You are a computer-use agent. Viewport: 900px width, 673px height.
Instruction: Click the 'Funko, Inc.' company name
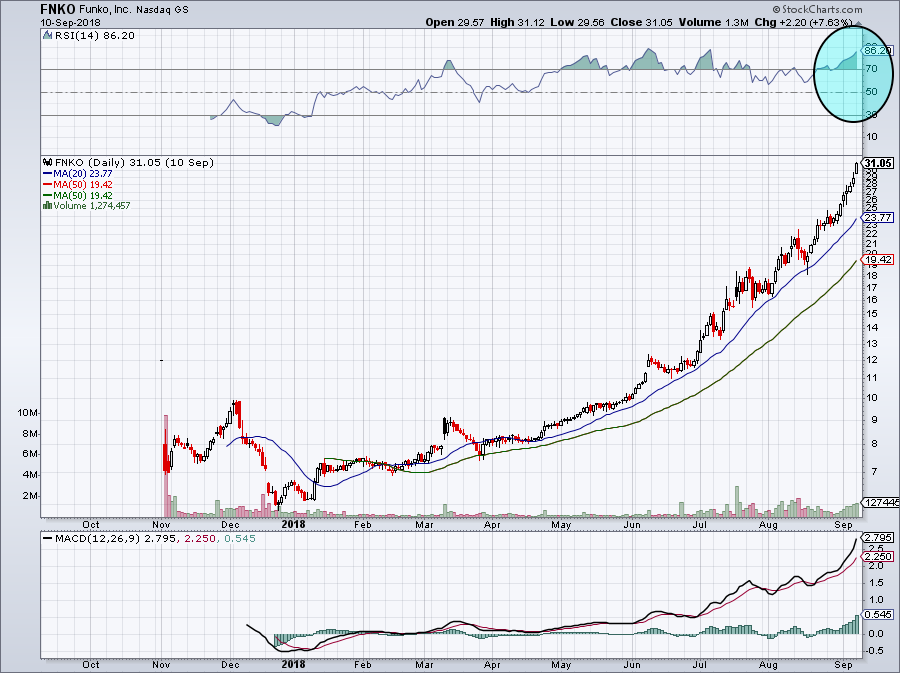[x=105, y=10]
